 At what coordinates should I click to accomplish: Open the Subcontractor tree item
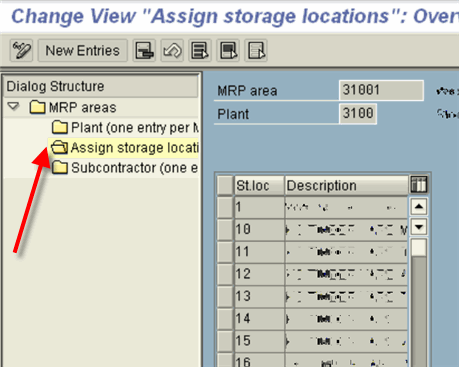pyautogui.click(x=125, y=168)
